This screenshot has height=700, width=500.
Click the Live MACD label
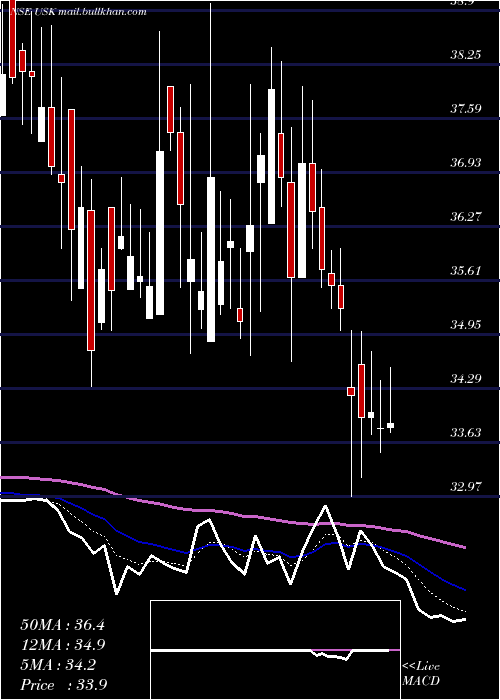tap(421, 674)
